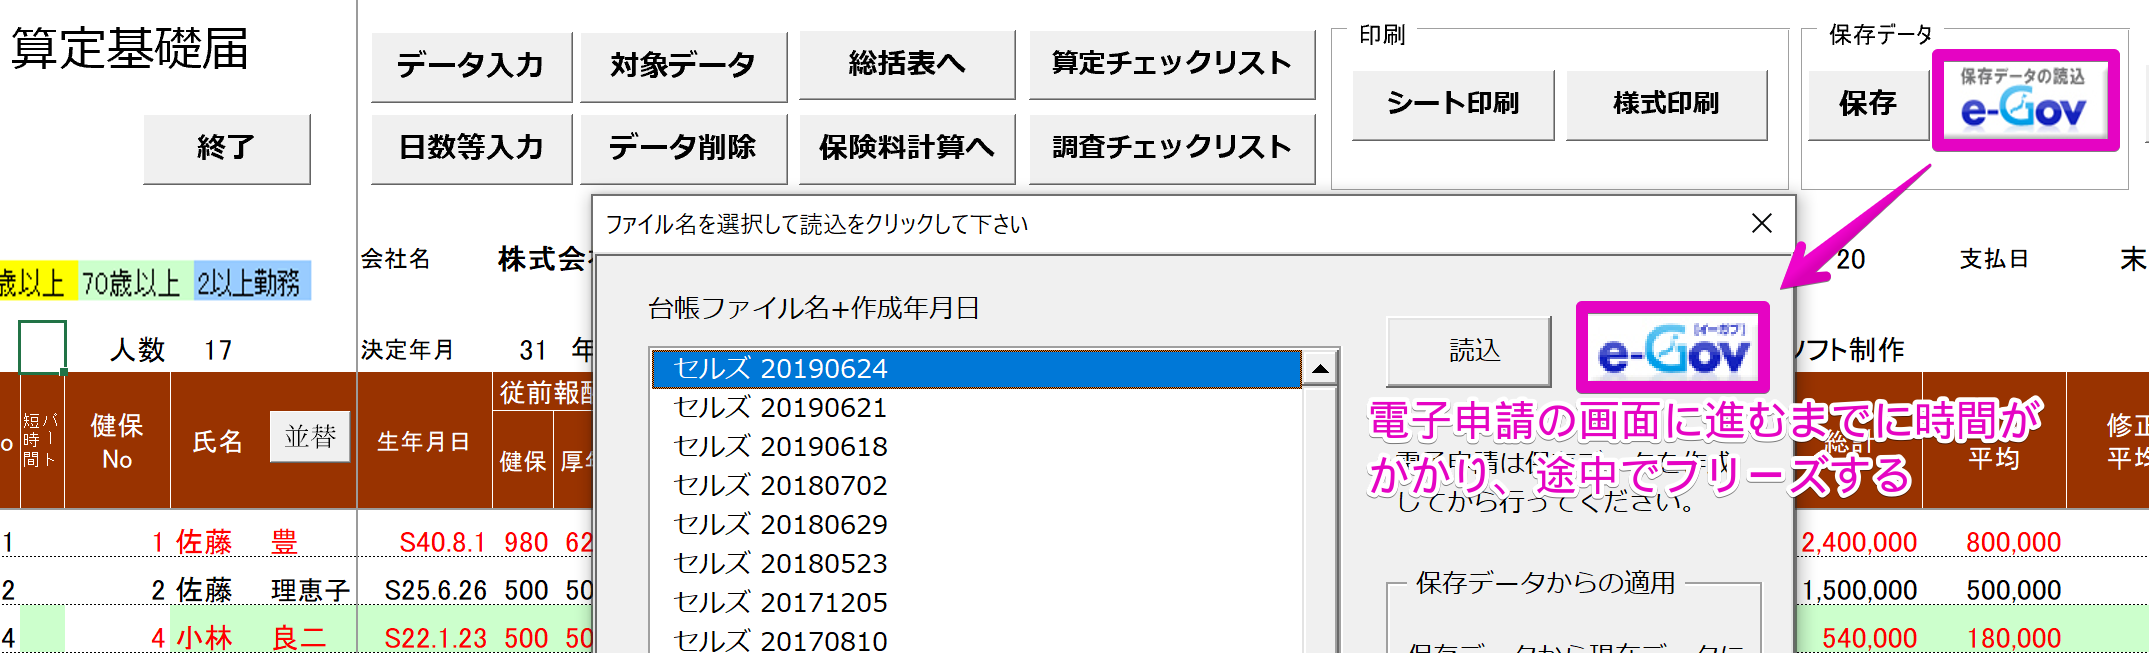2149x653 pixels.
Task: Click the 健保 No column header
Action: click(117, 441)
